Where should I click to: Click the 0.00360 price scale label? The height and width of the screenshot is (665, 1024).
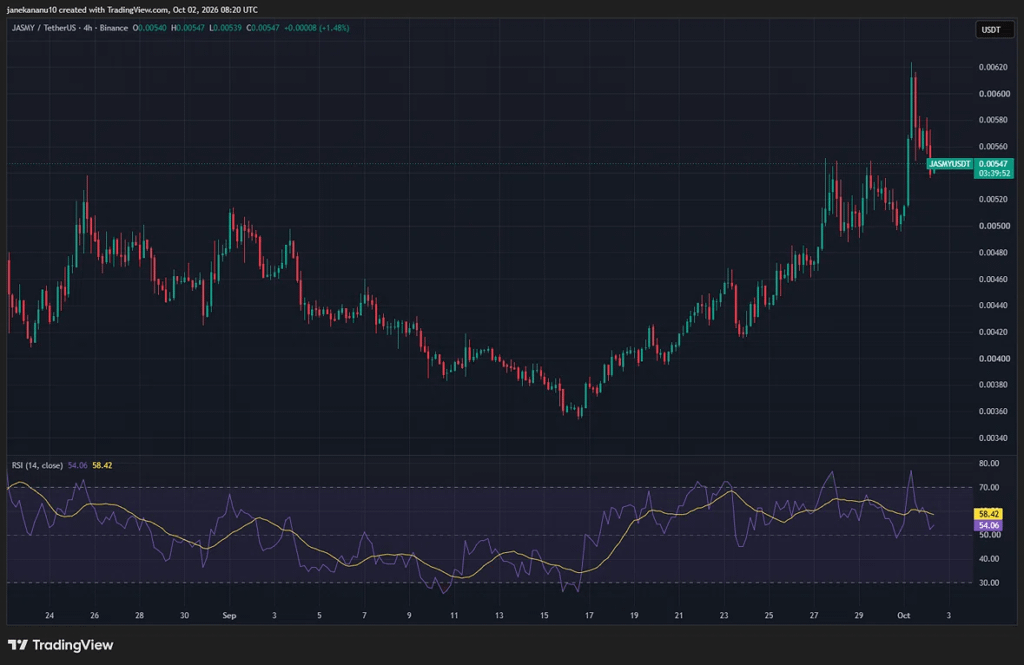[x=994, y=412]
